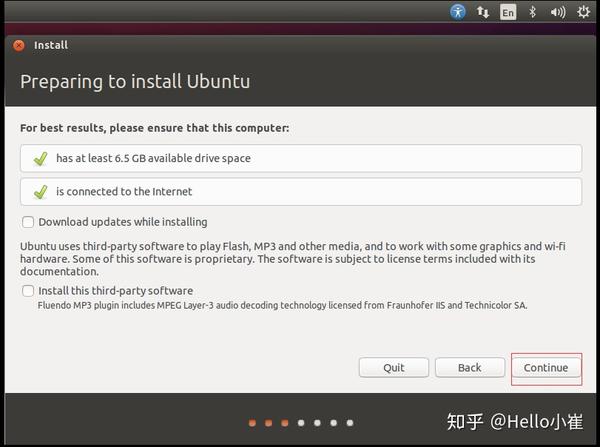The image size is (600, 447).
Task: Click the drive space green checkmark
Action: [41, 158]
